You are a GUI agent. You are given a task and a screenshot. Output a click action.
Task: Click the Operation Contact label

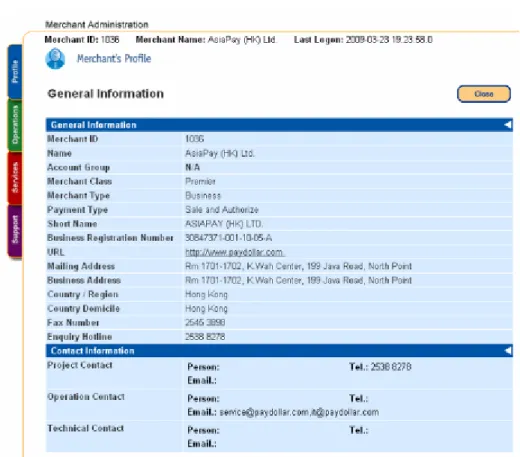(x=86, y=397)
